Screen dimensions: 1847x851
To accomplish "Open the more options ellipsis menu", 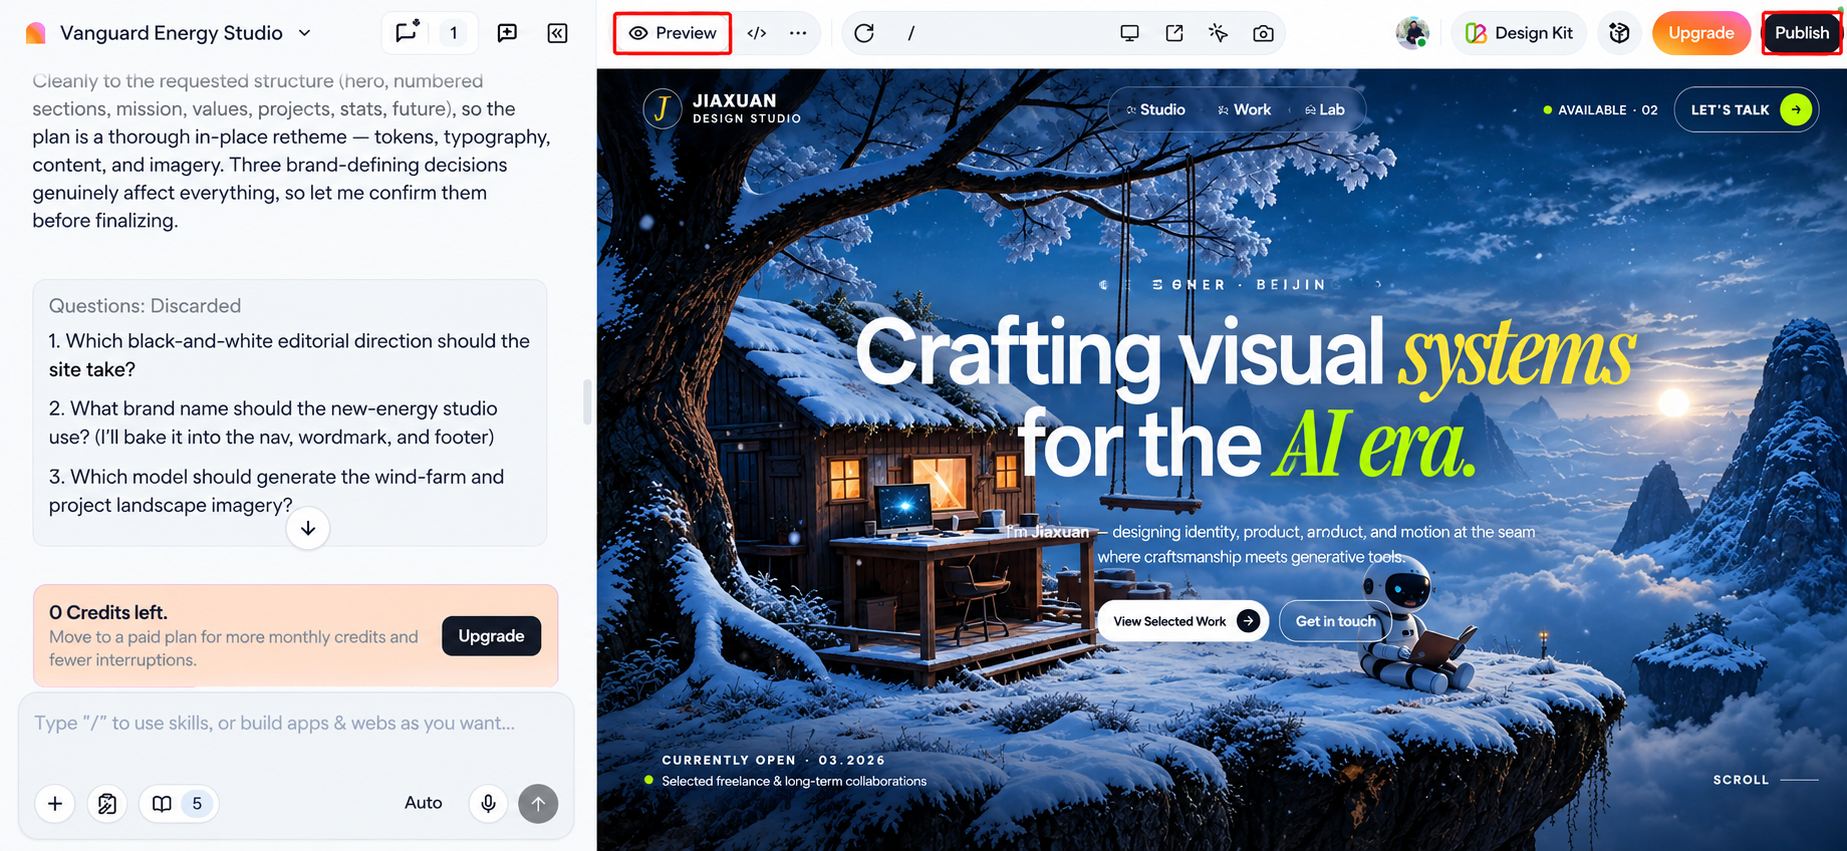I will click(x=797, y=33).
